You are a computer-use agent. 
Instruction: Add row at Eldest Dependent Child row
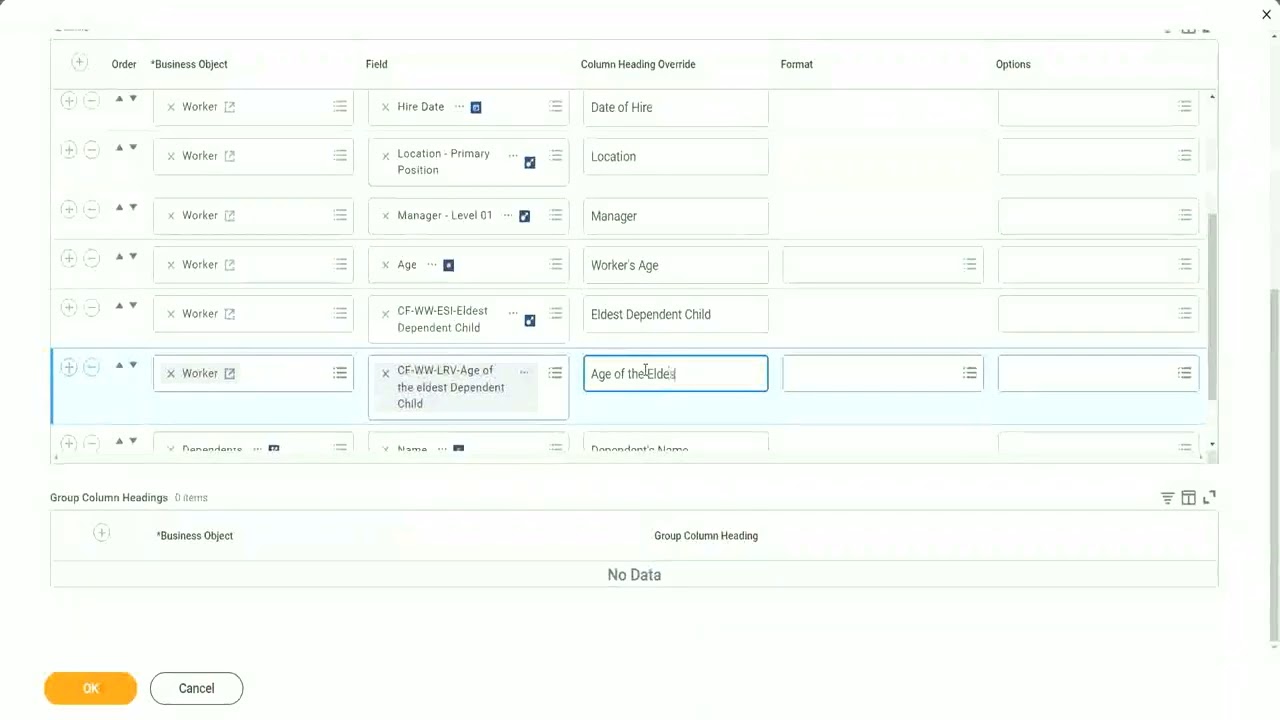[x=68, y=308]
